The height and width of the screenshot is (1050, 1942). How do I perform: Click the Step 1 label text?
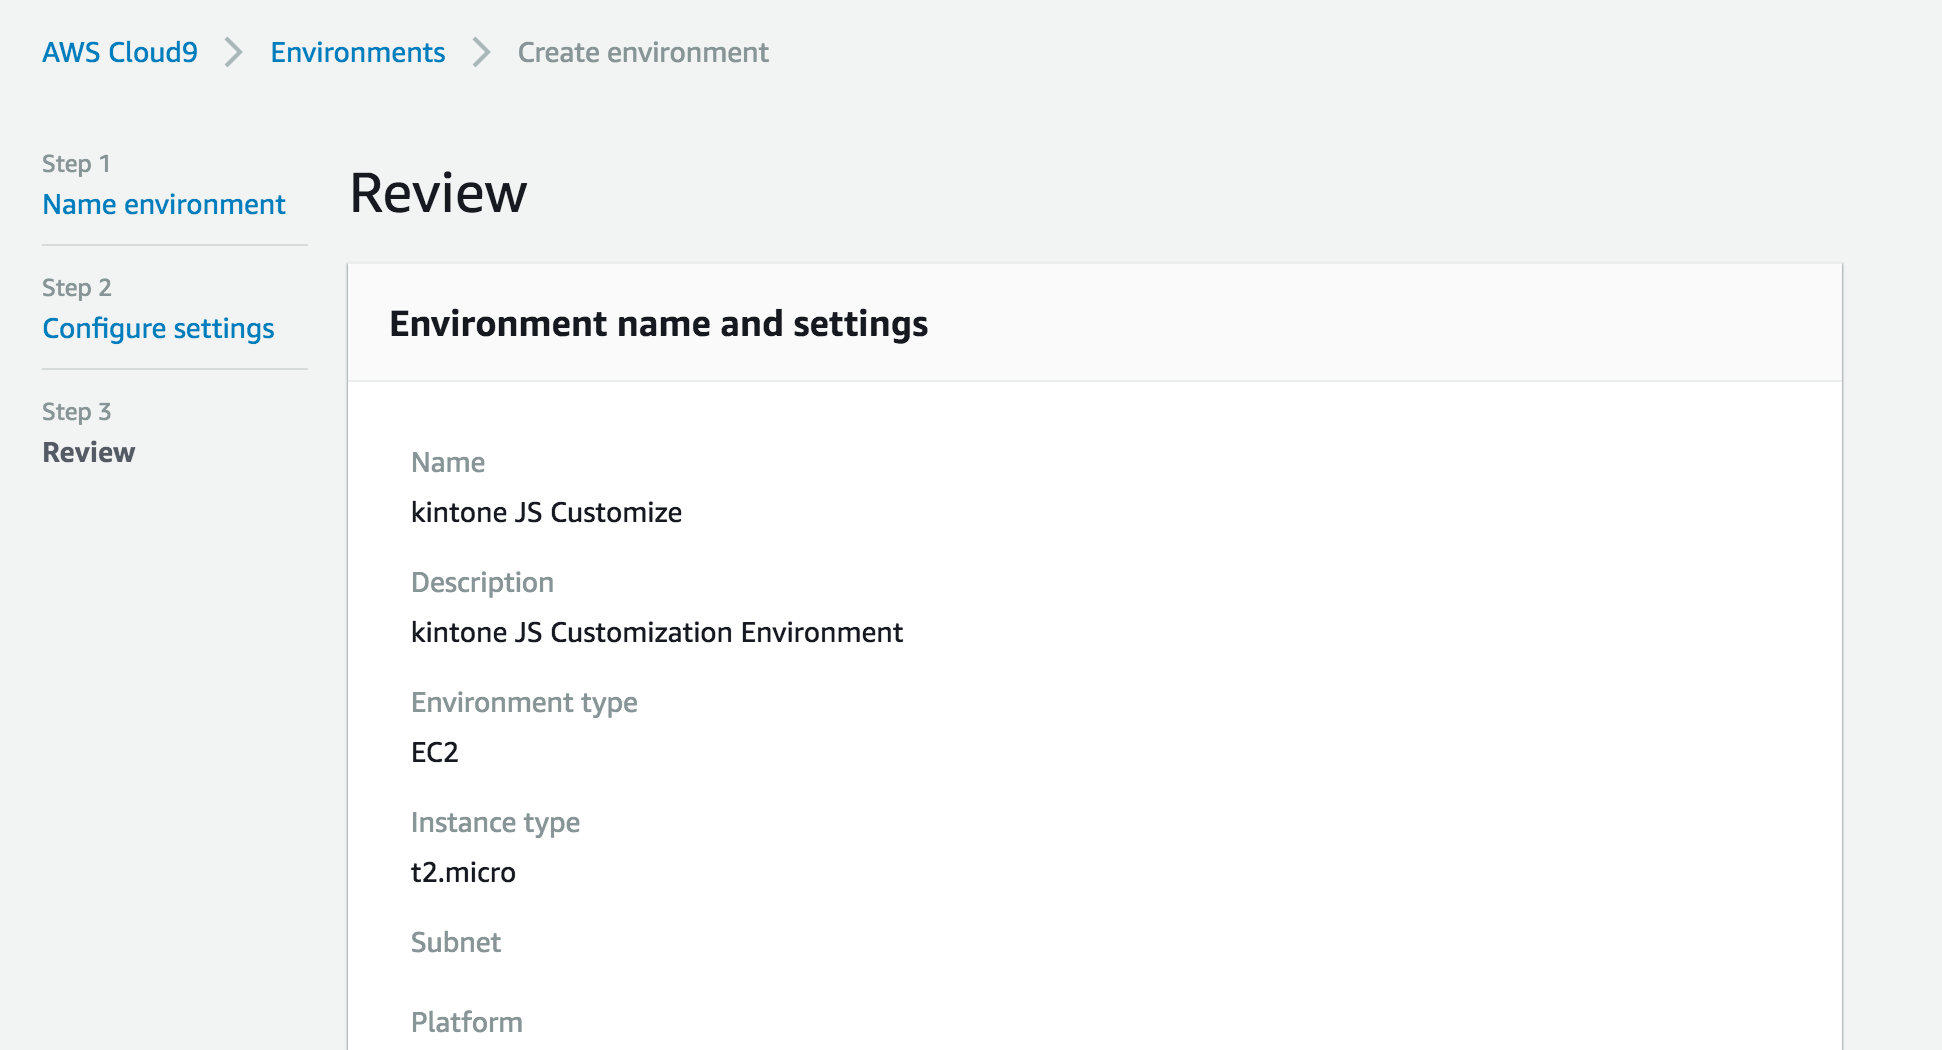coord(75,163)
